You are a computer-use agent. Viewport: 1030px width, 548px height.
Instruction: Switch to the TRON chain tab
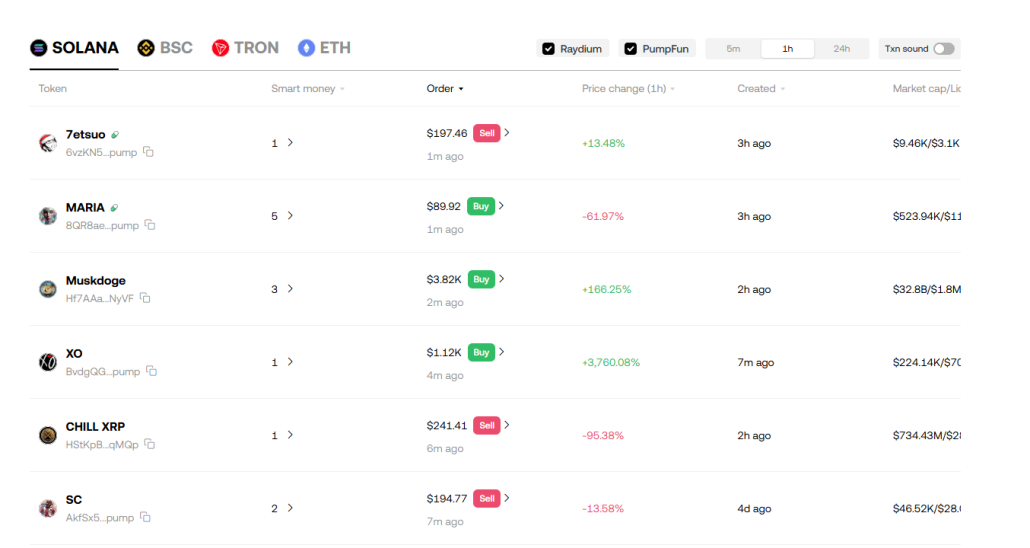coord(245,48)
